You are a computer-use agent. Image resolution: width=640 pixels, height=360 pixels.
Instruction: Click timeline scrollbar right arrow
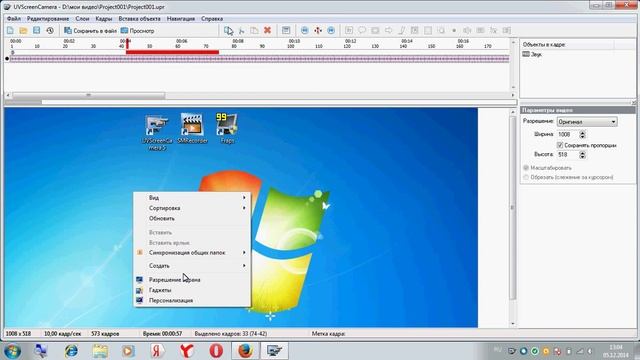click(513, 95)
